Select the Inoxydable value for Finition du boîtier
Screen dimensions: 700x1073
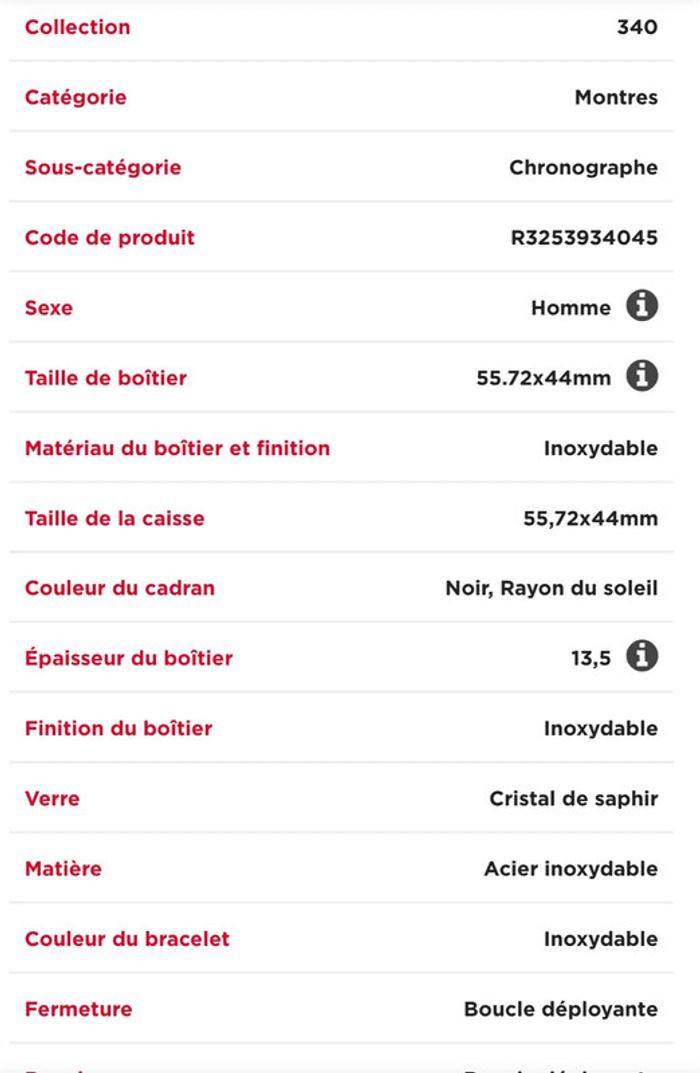(x=601, y=729)
